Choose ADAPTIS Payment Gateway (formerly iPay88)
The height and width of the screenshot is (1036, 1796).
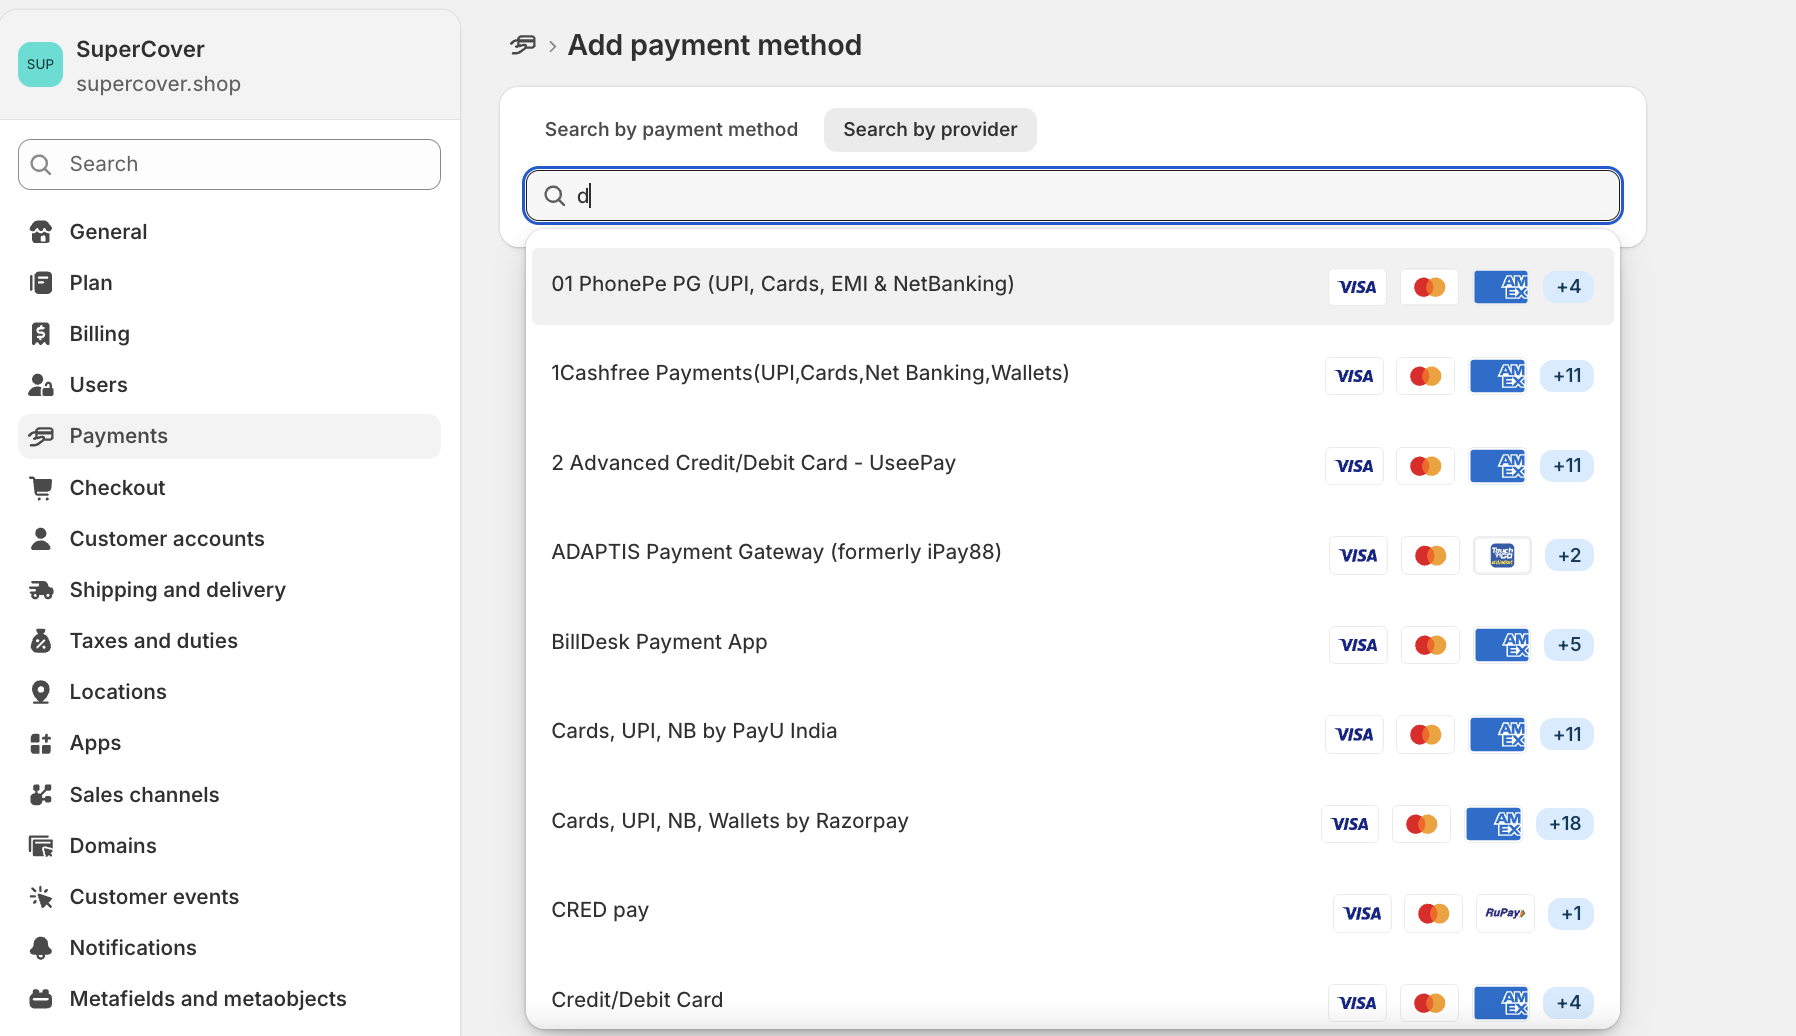(1072, 554)
